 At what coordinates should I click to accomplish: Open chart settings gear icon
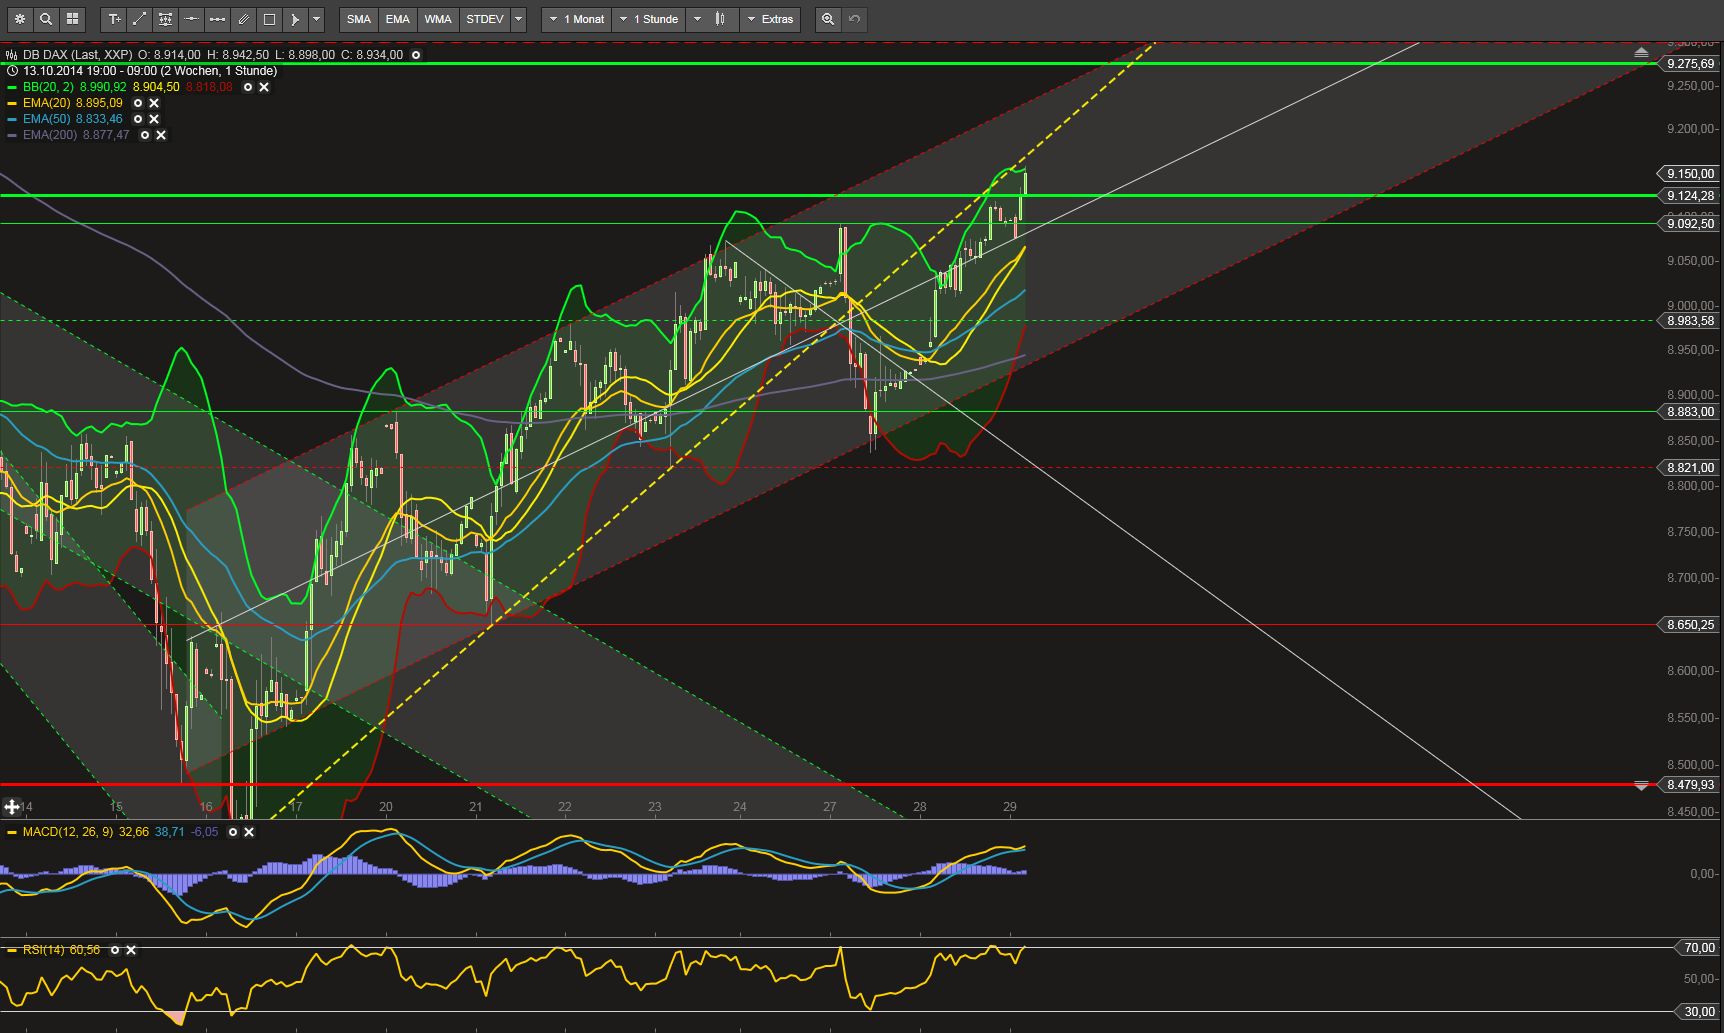pos(20,19)
